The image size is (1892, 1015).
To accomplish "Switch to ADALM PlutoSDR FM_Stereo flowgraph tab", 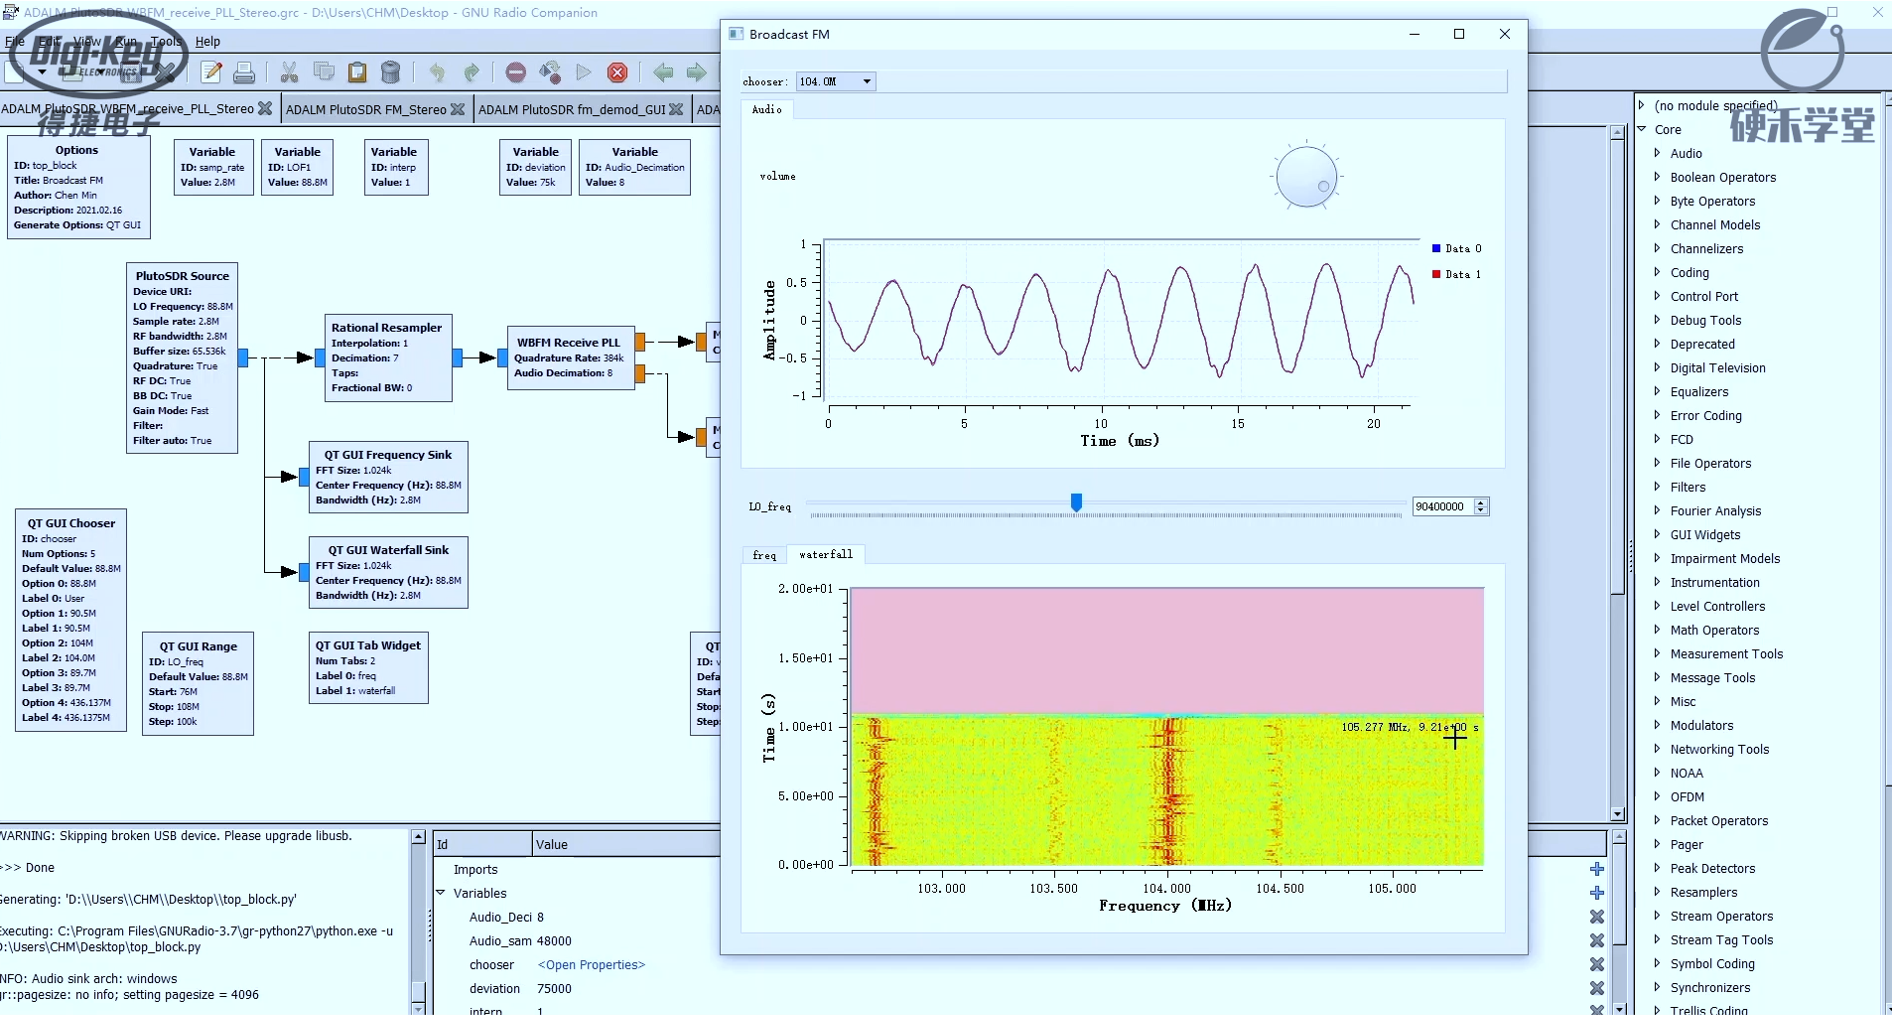I will [x=366, y=109].
